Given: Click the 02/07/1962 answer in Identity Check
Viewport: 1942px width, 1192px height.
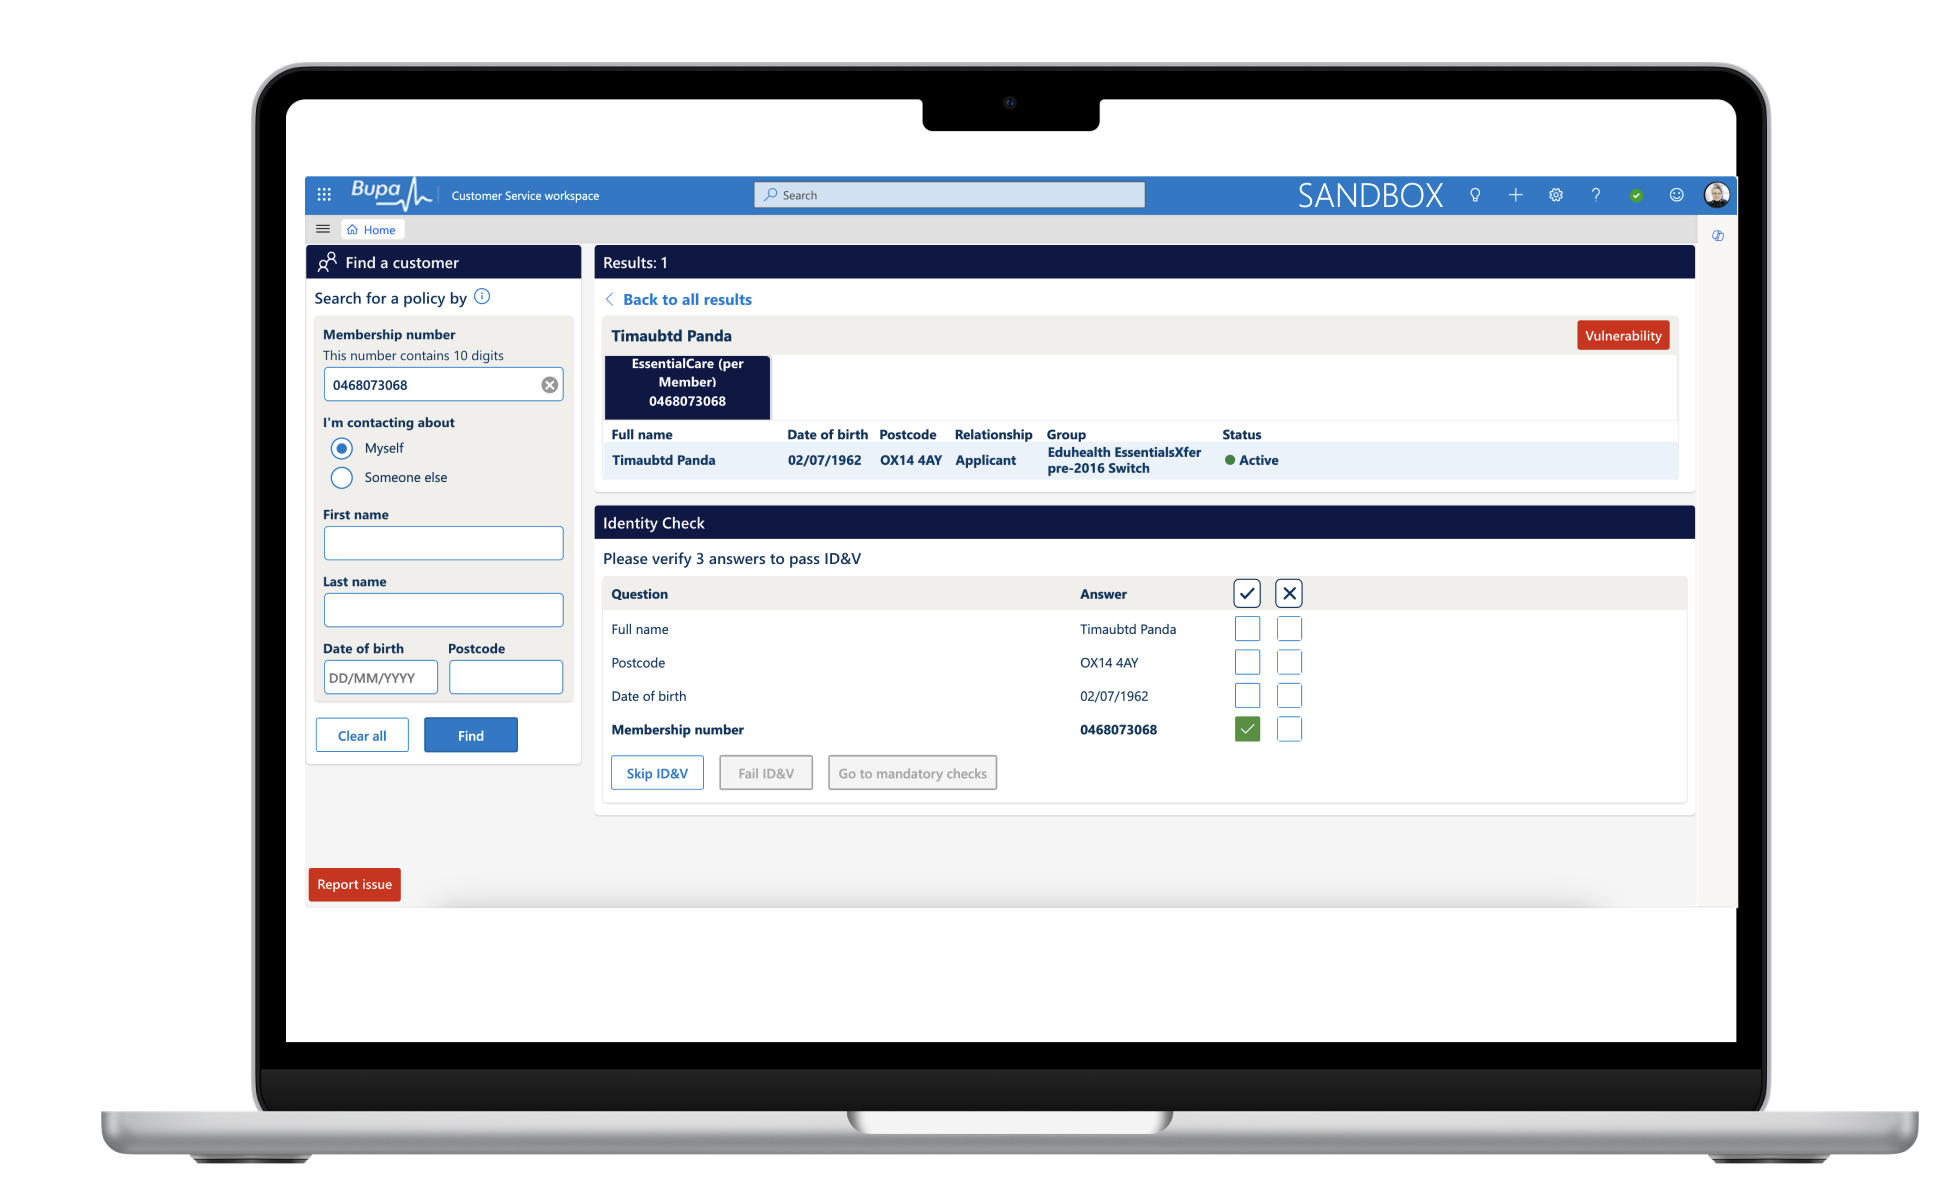Looking at the screenshot, I should click(x=1114, y=696).
